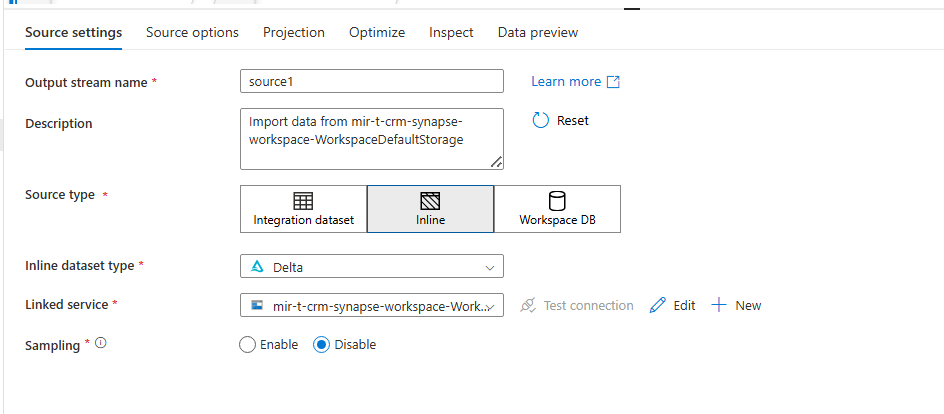Click inside the Description text area

pos(372,138)
